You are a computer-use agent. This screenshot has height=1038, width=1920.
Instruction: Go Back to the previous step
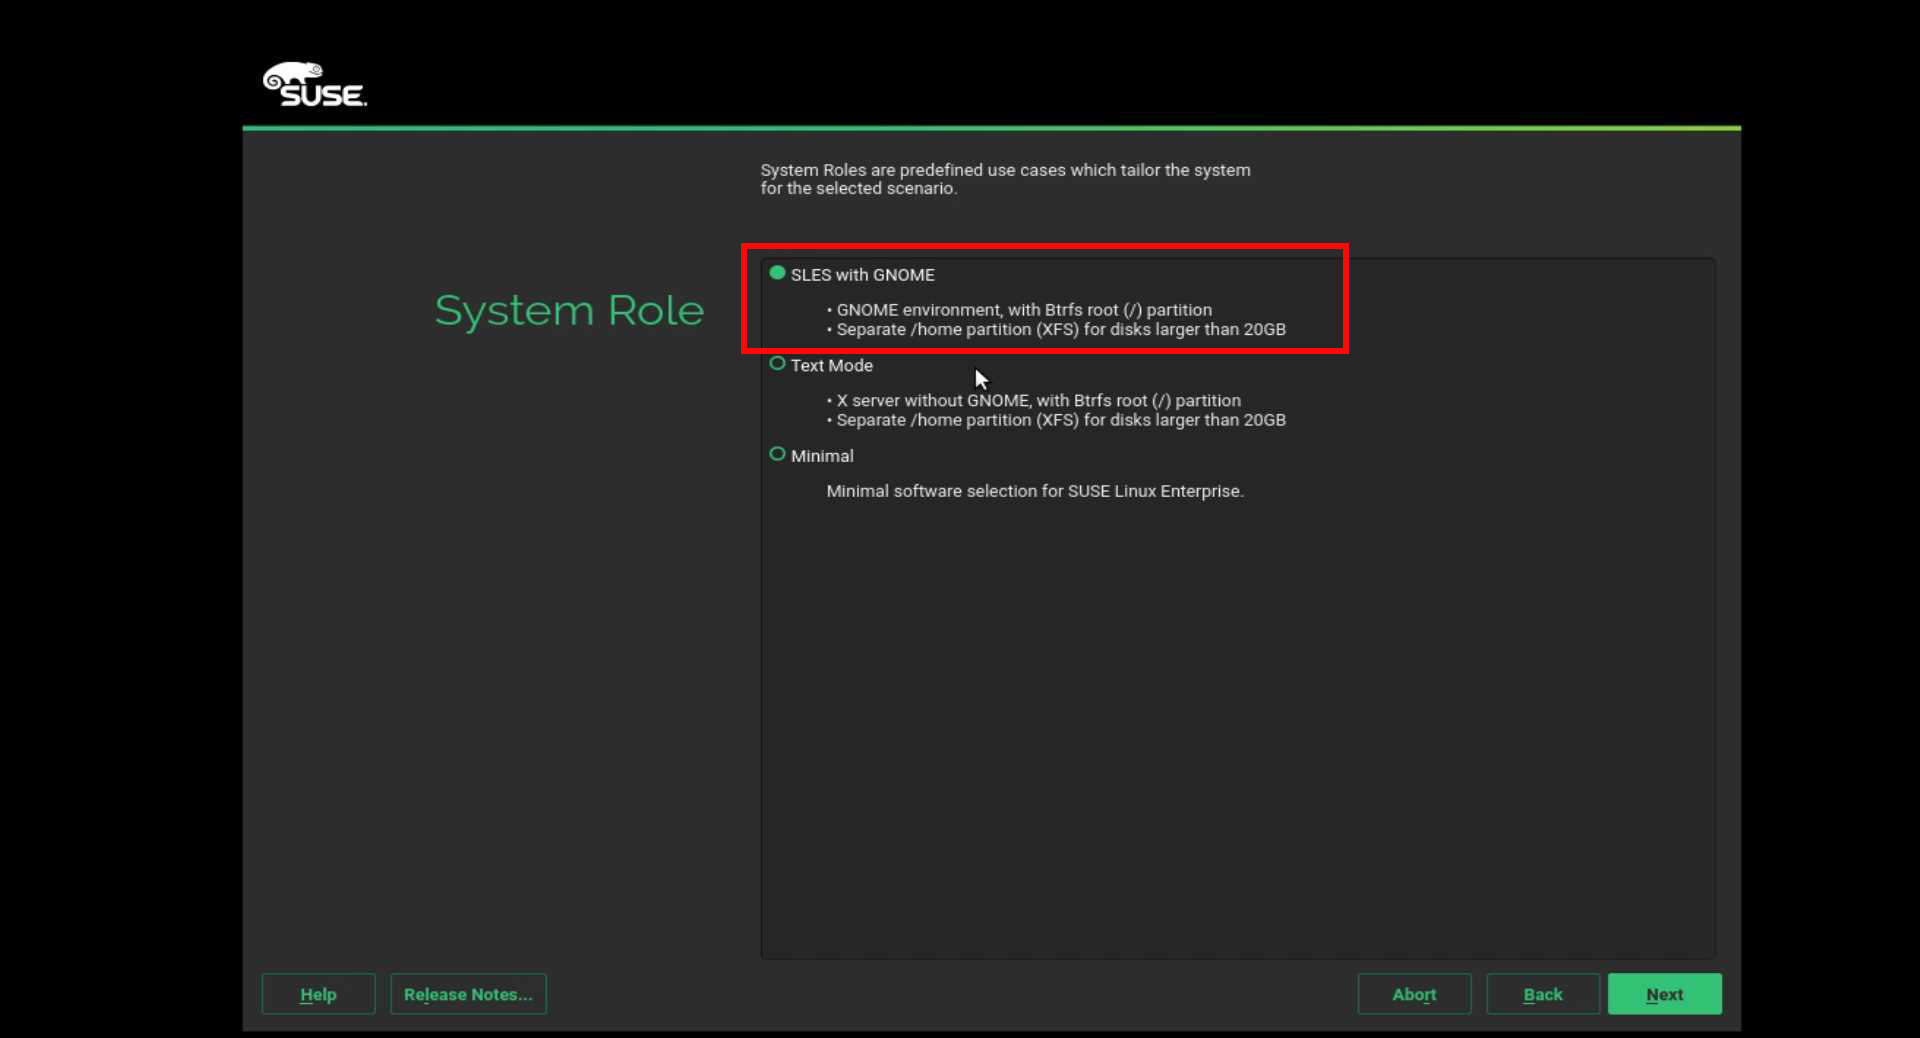1543,994
